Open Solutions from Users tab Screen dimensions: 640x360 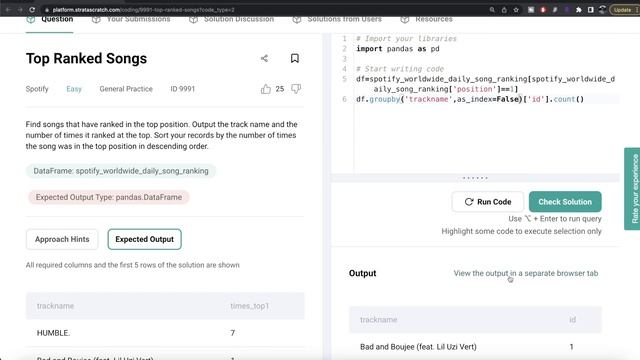[337, 20]
